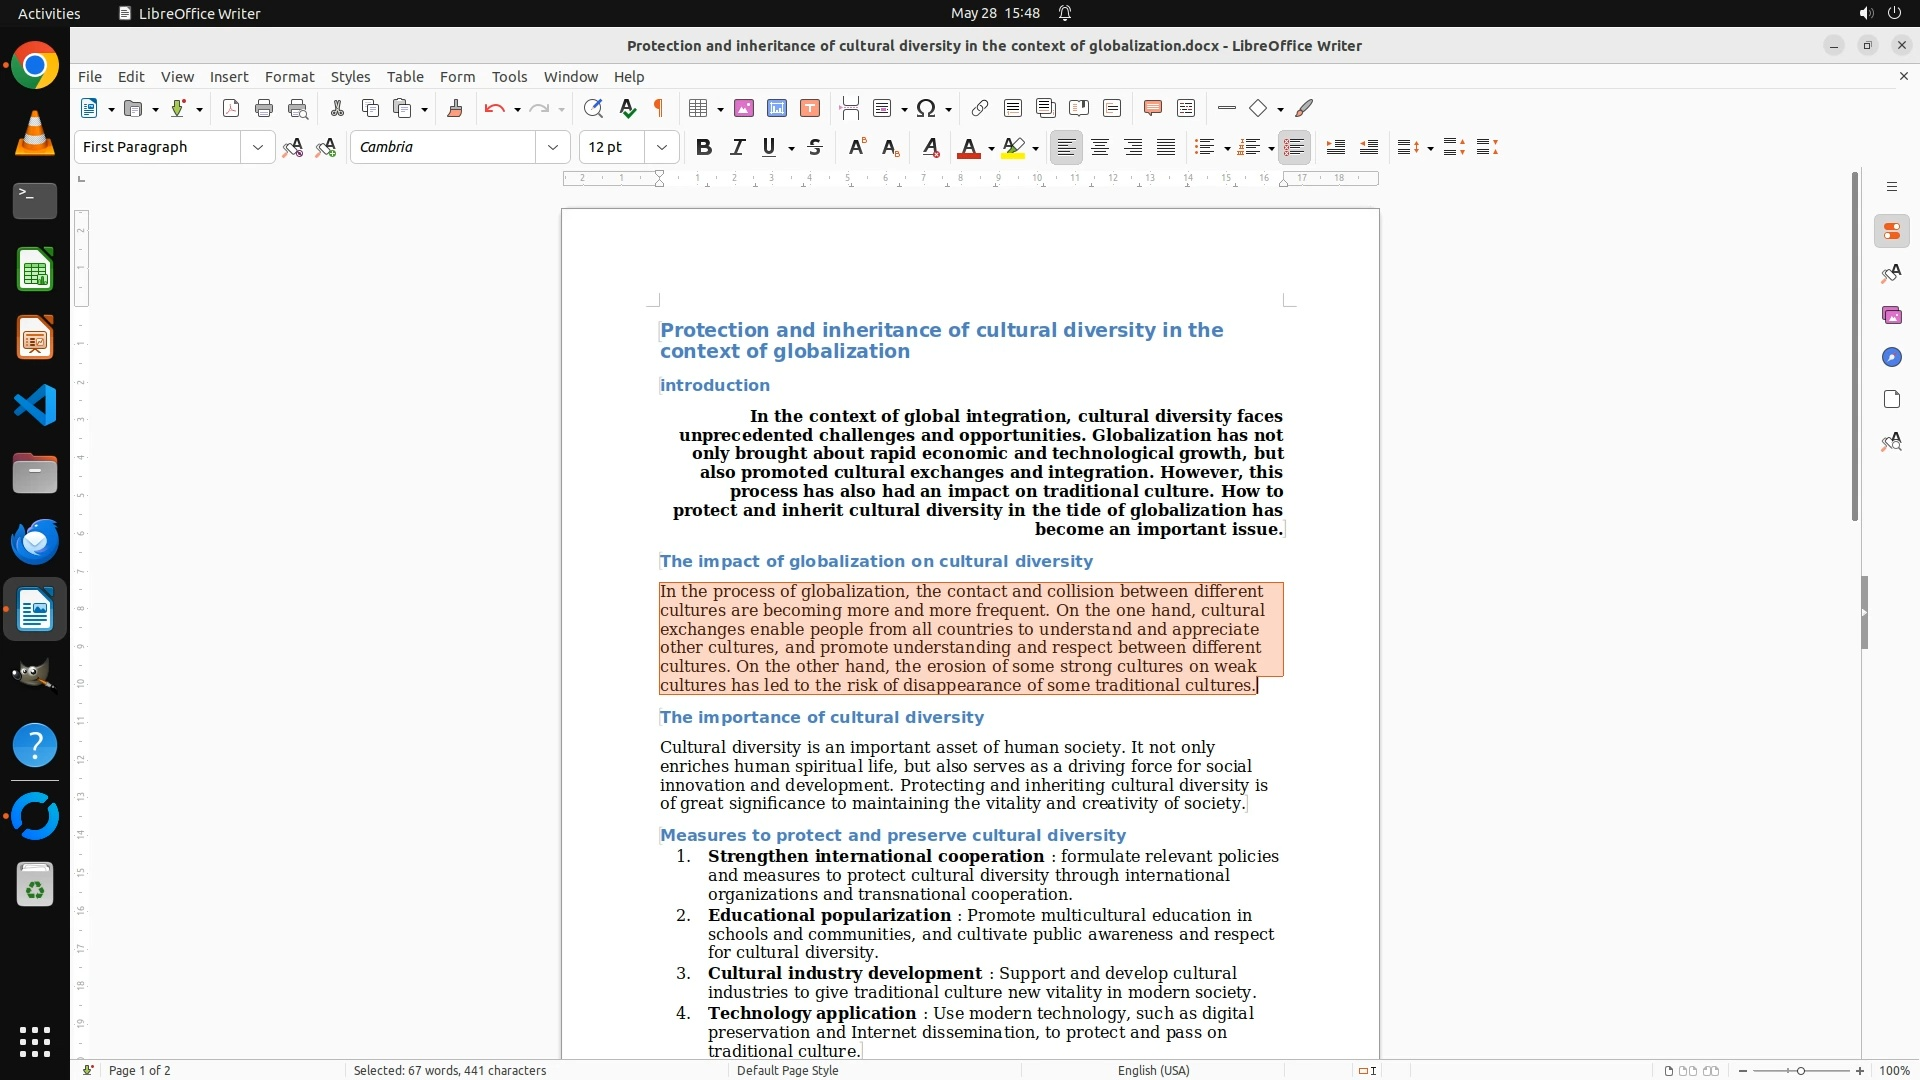
Task: Toggle Bold formatting
Action: pyautogui.click(x=704, y=147)
